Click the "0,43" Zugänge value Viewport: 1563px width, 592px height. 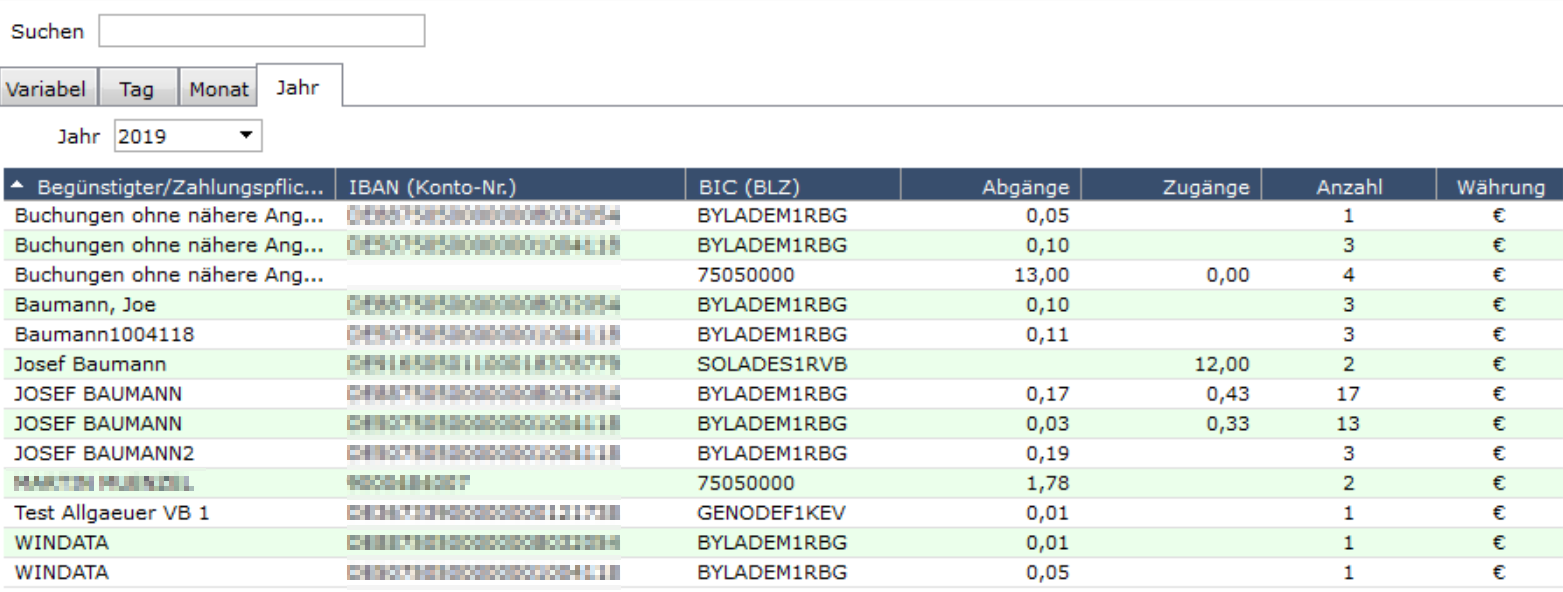click(x=1229, y=394)
